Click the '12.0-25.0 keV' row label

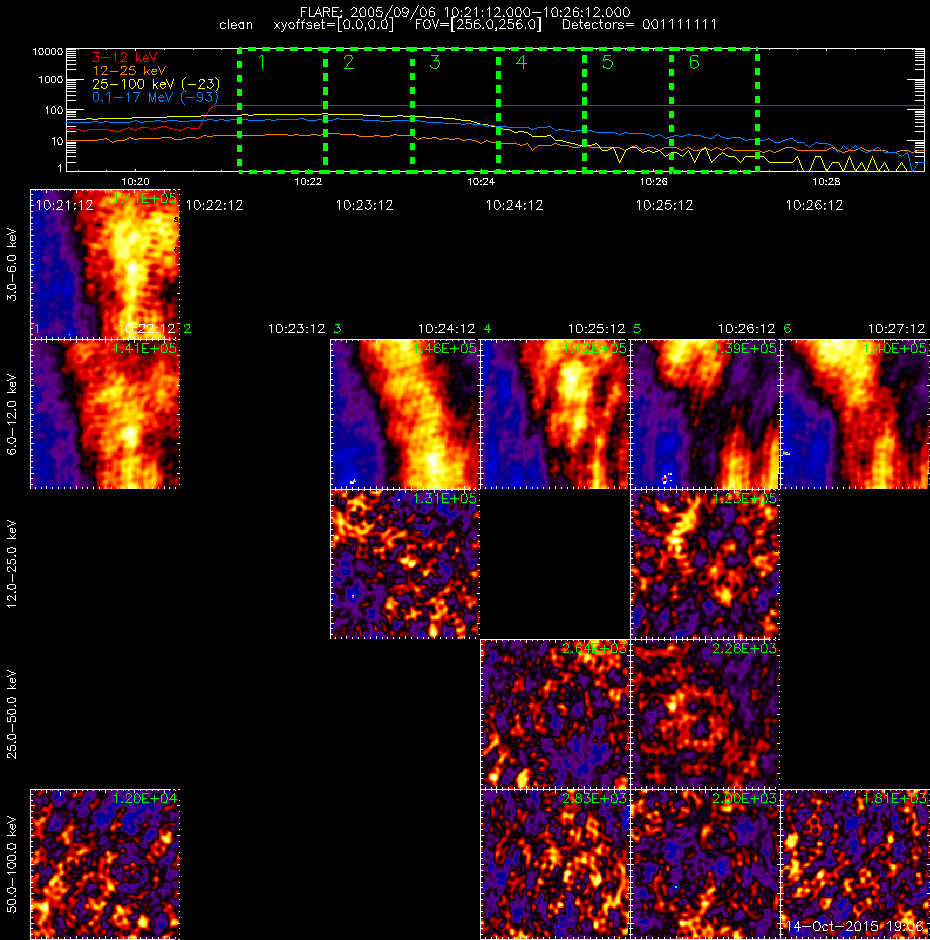click(12, 564)
